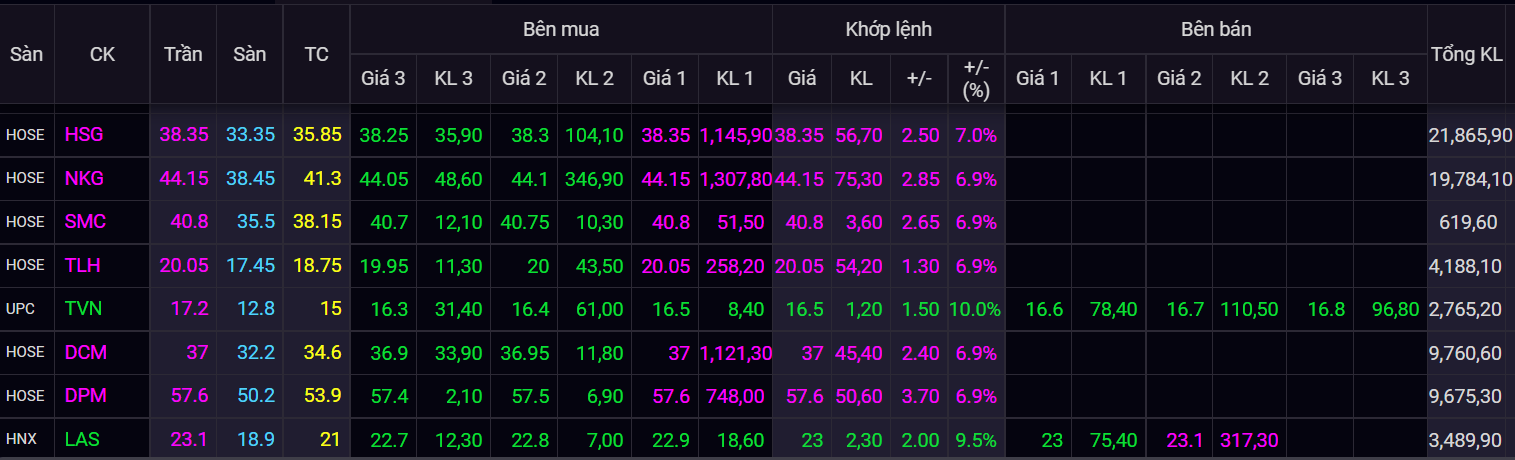
Task: Select HSG percent change 7.0%
Action: click(x=976, y=134)
